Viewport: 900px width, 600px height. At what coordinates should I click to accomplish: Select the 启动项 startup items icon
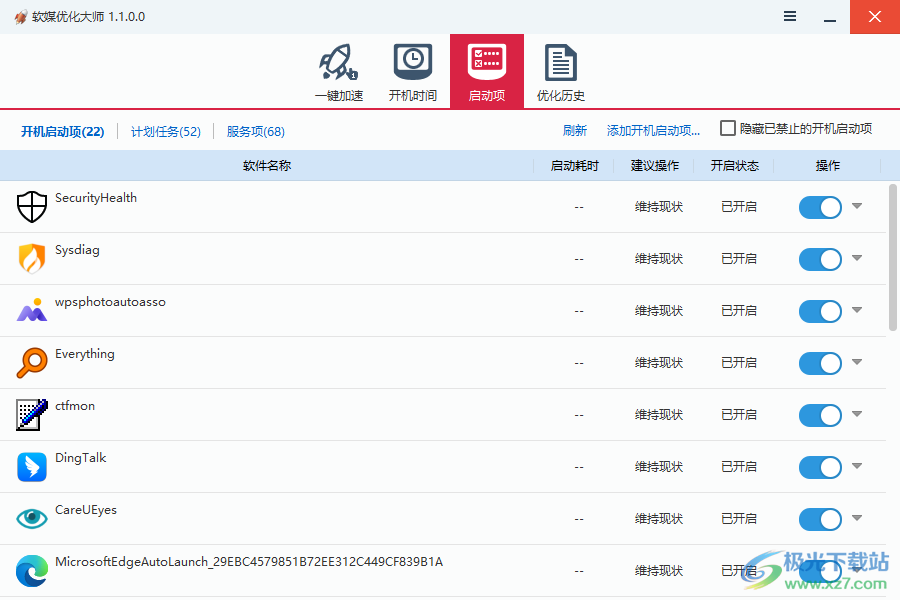click(487, 62)
